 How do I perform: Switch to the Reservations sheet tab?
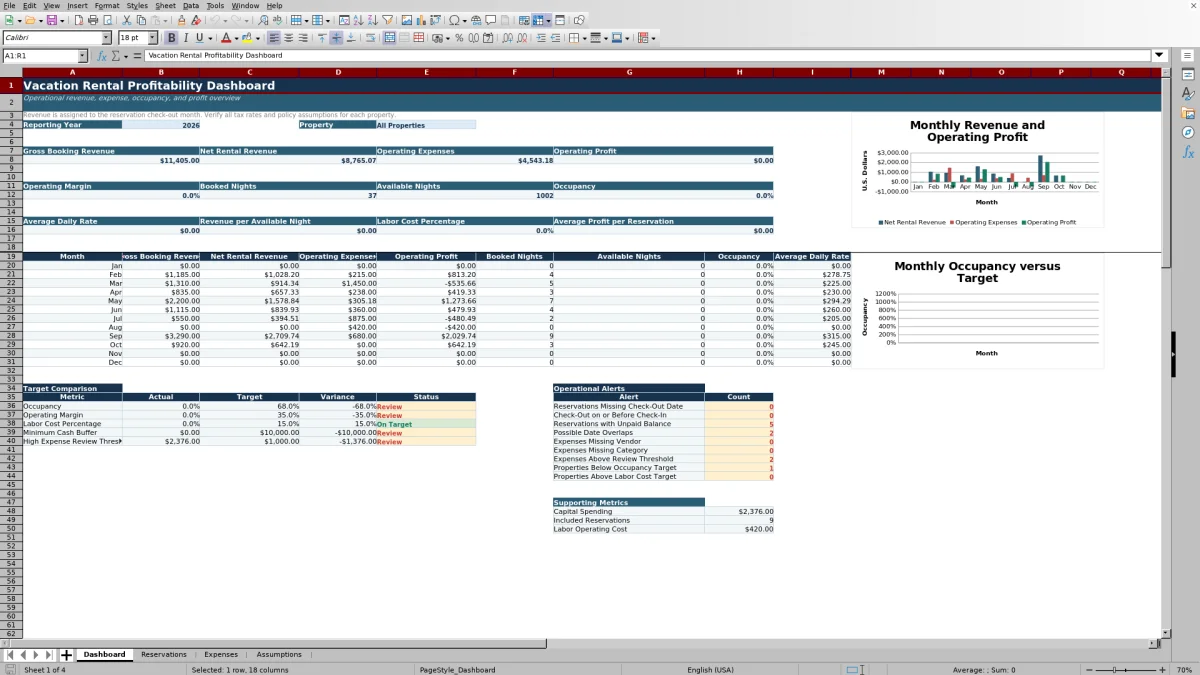click(164, 655)
